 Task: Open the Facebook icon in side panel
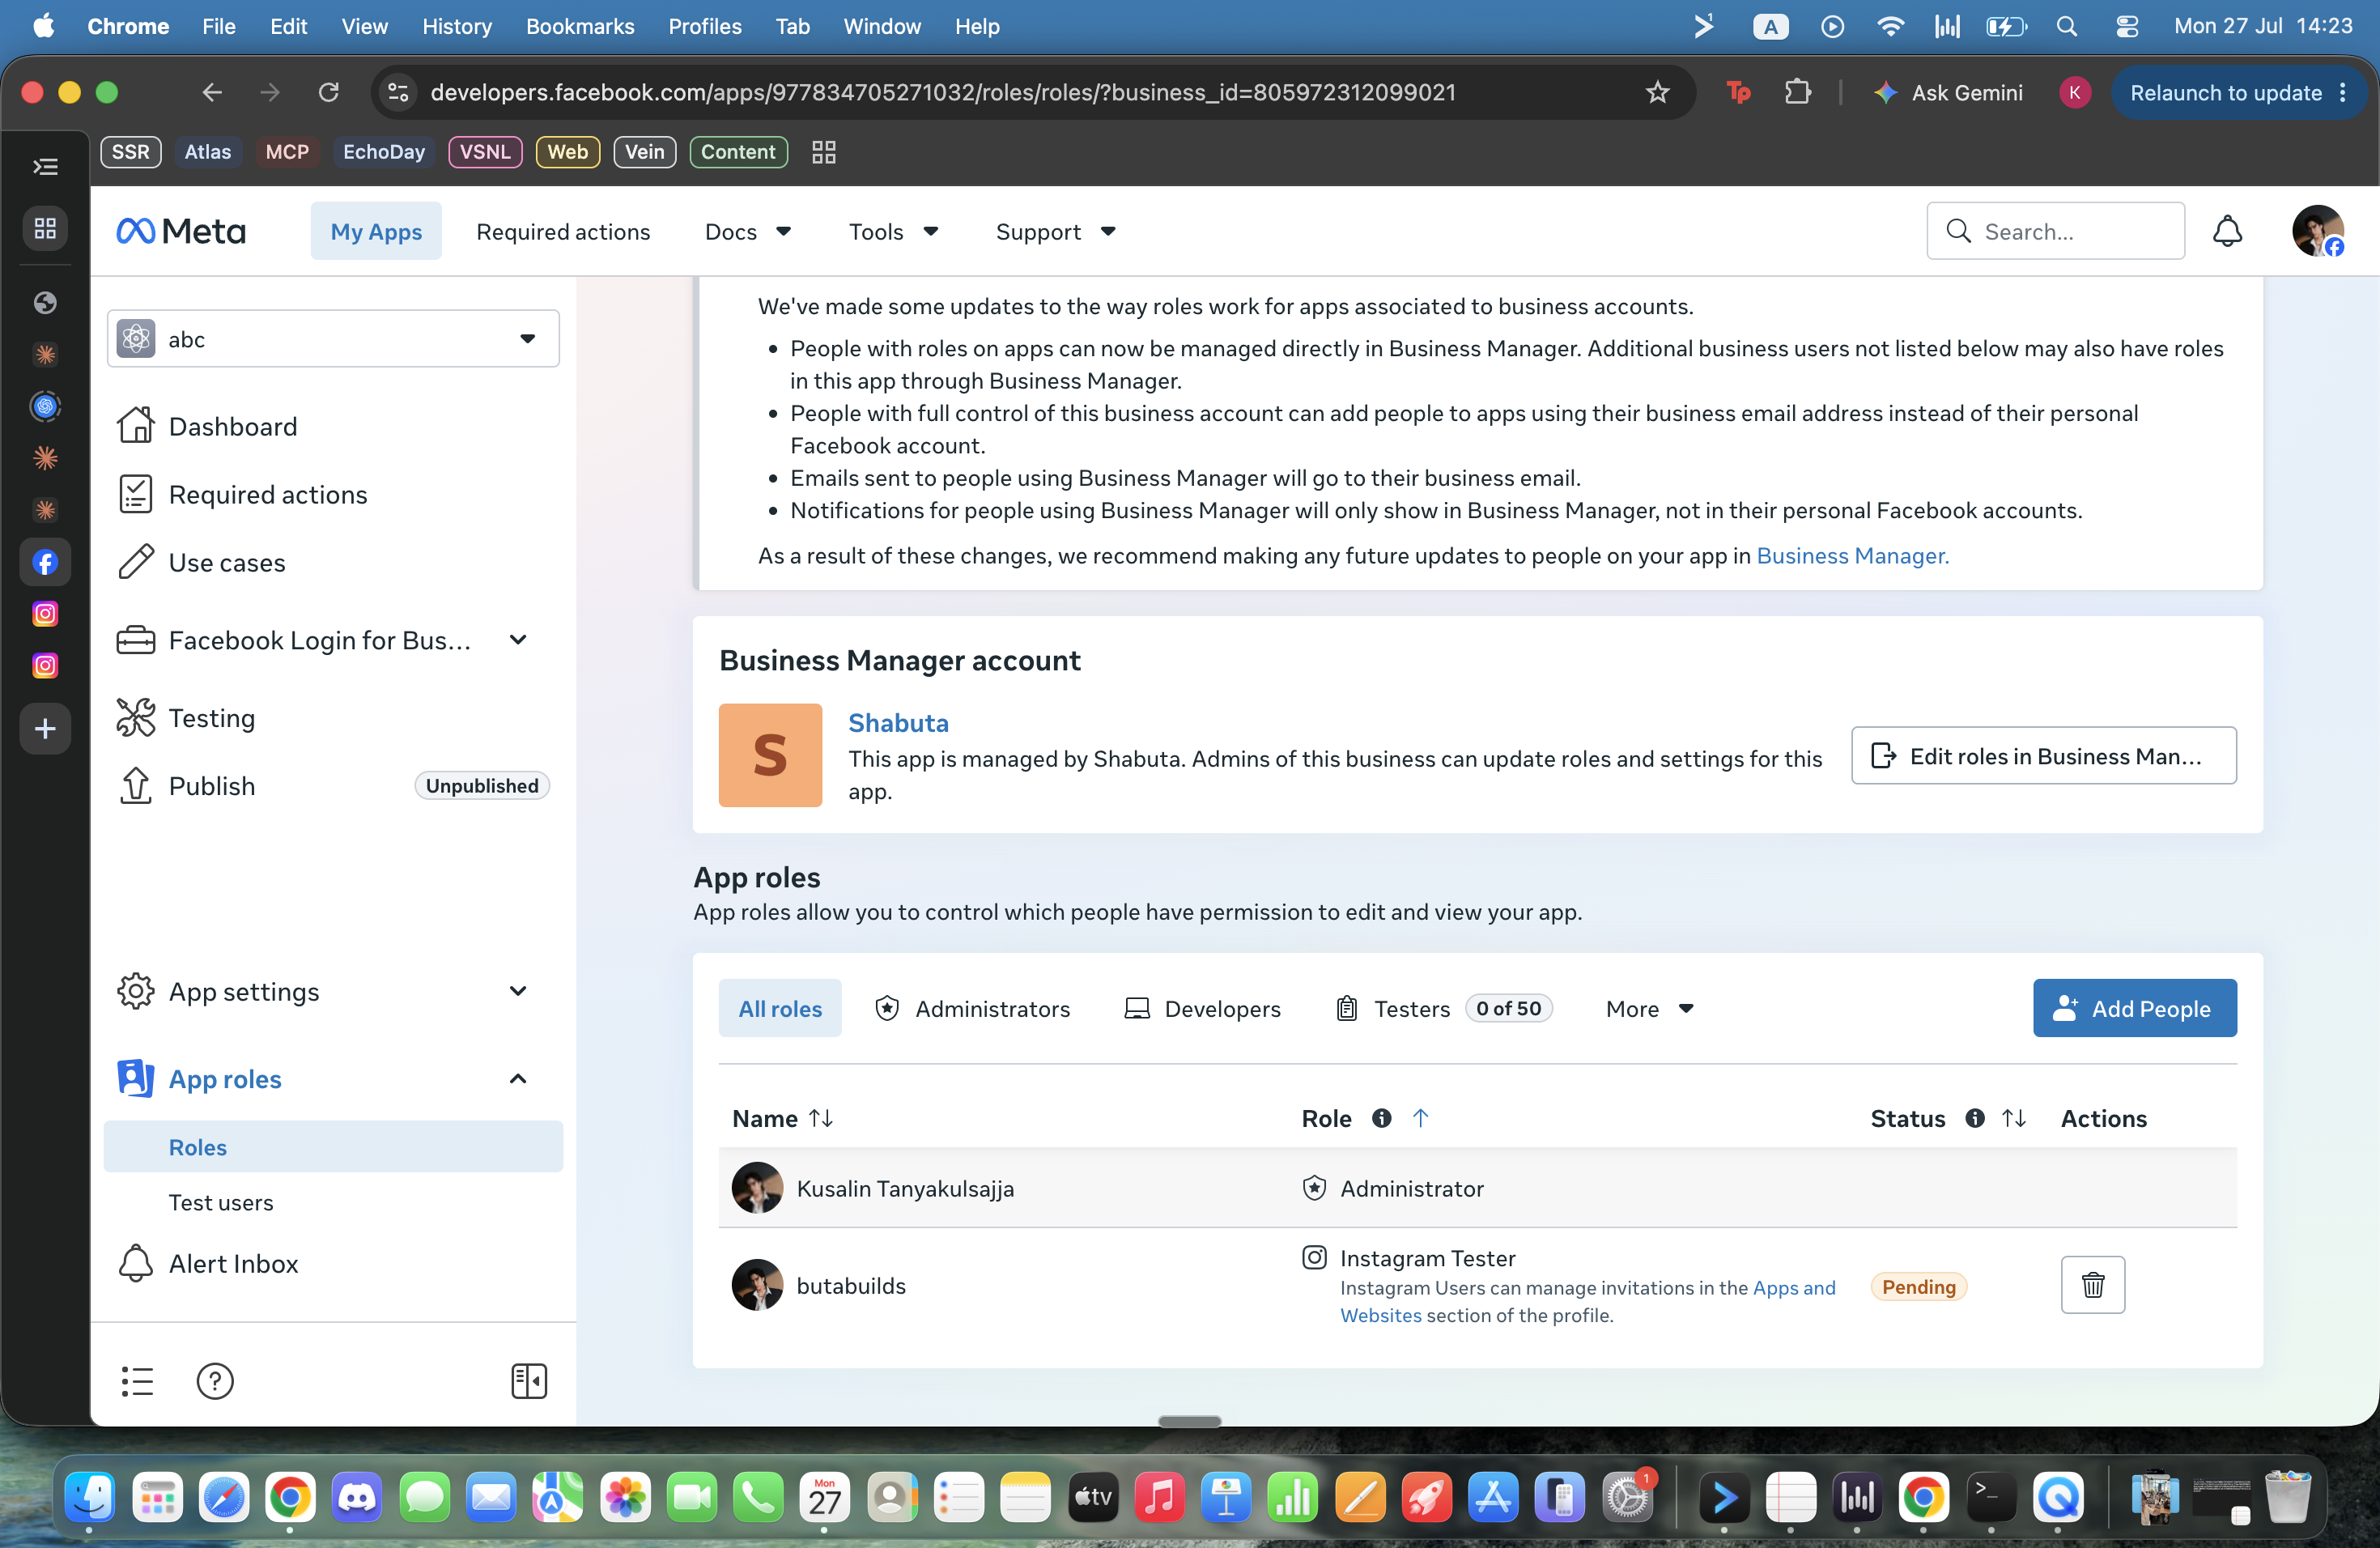pos(45,562)
